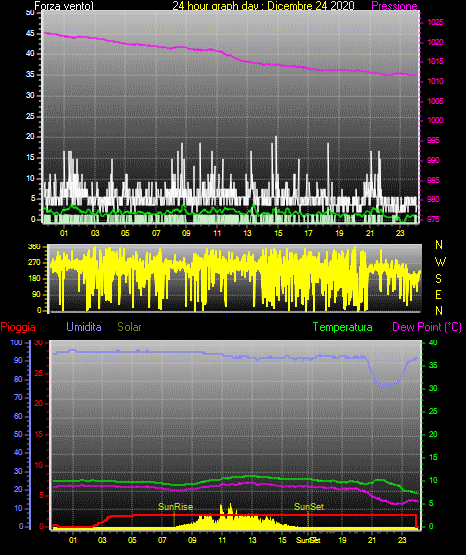Click the 40 temperature scale value
Viewport: 466px width, 555px height.
pyautogui.click(x=433, y=343)
